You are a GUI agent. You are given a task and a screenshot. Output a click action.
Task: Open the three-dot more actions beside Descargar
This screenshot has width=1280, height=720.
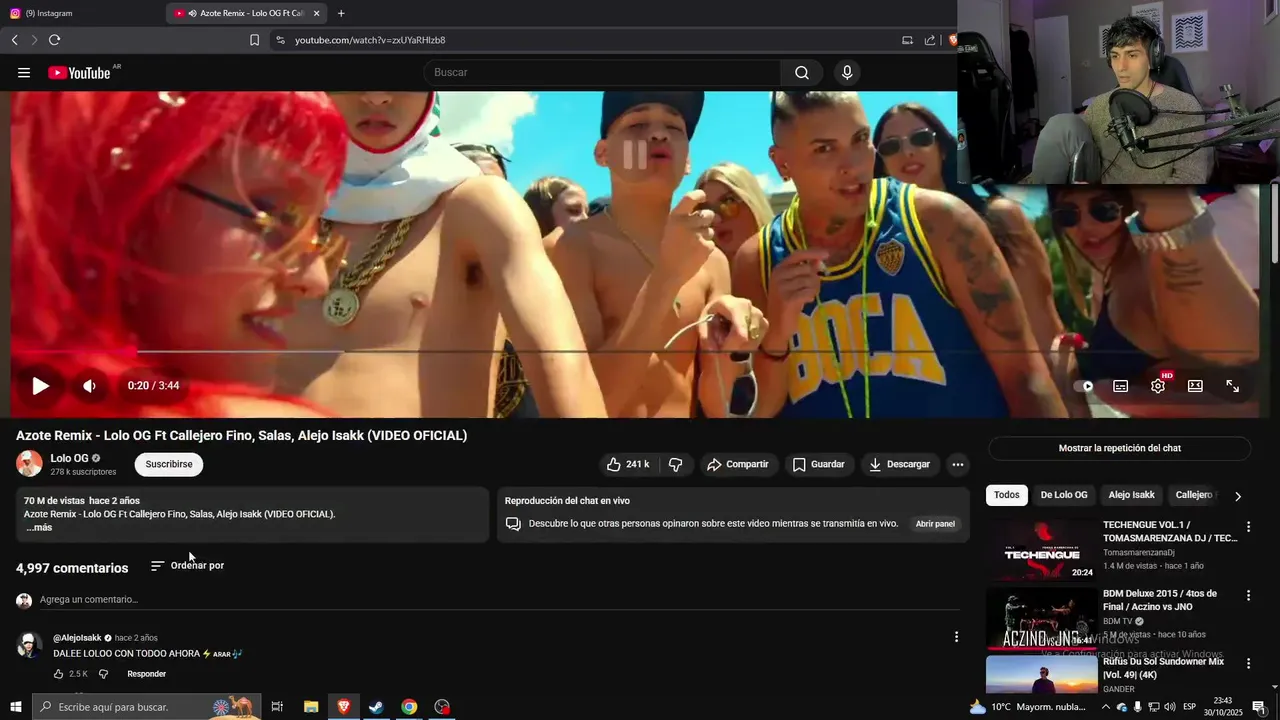point(958,464)
